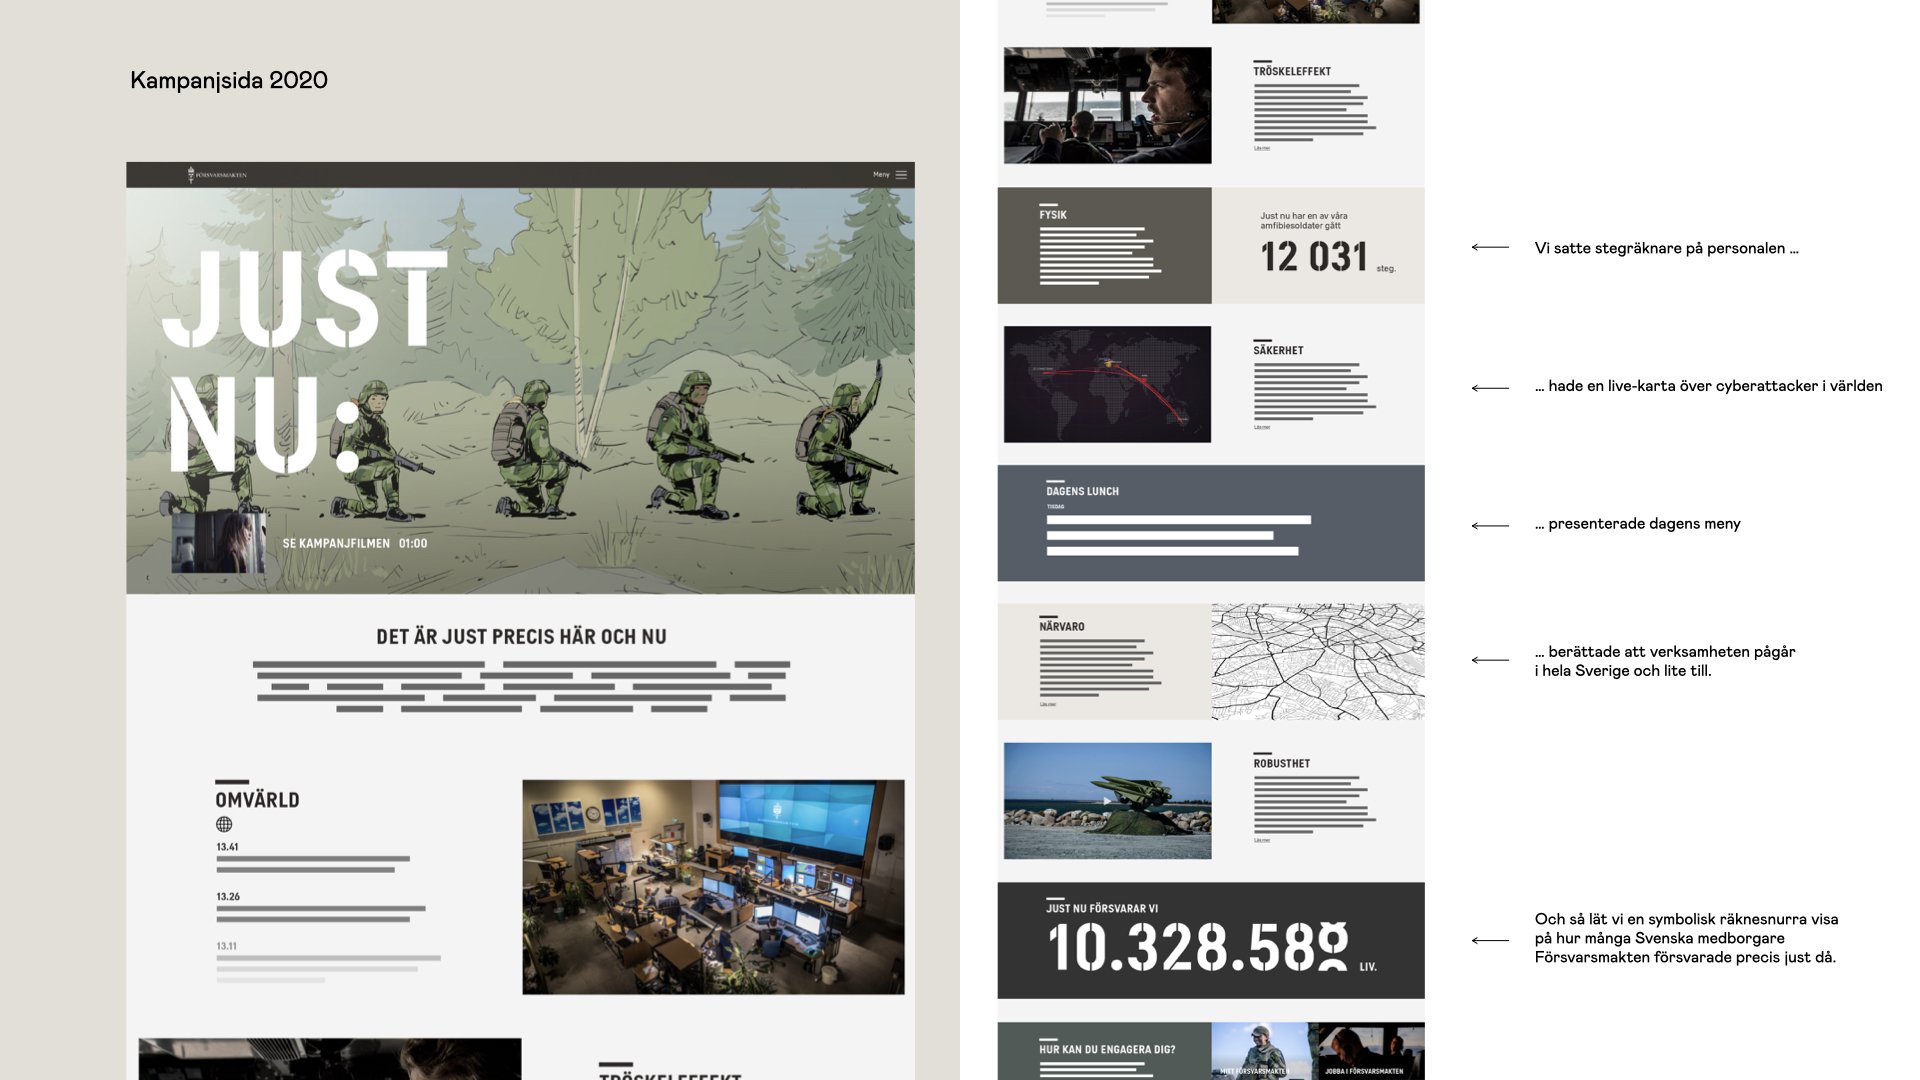Click 'Läs mer' under TRÖSKELEFFEKT

[1262, 148]
